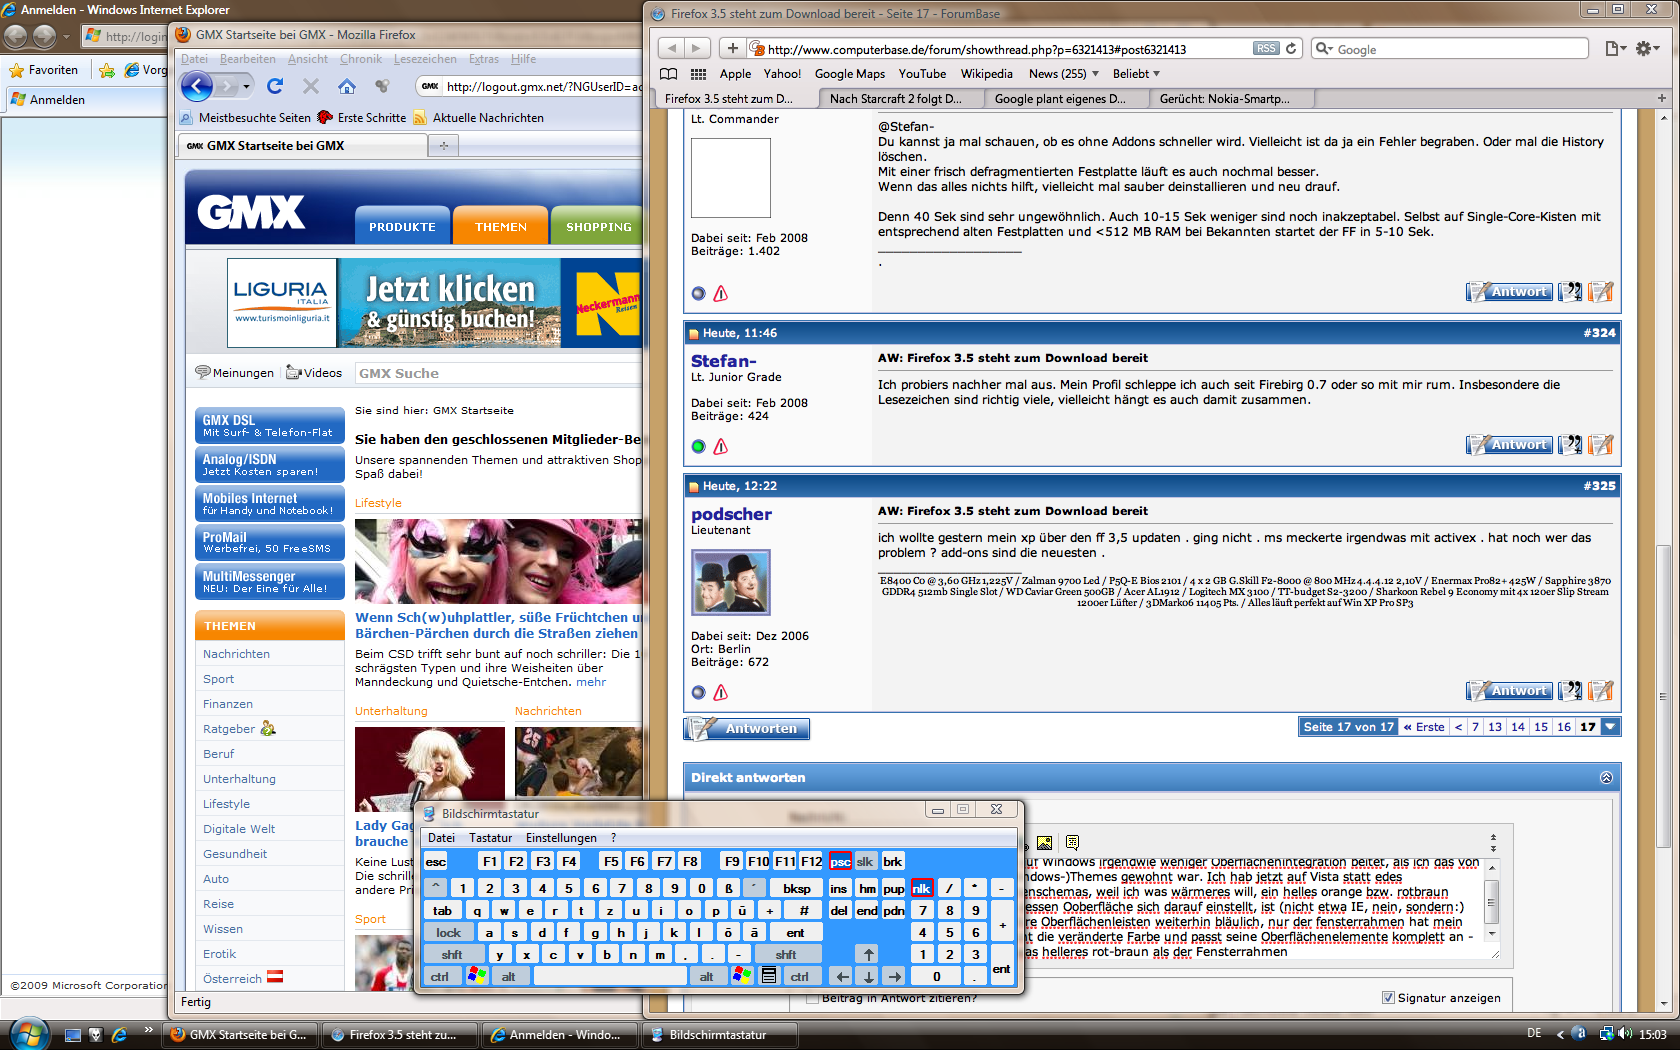The image size is (1680, 1050).
Task: Click Antwort button on post #324
Action: point(1510,444)
